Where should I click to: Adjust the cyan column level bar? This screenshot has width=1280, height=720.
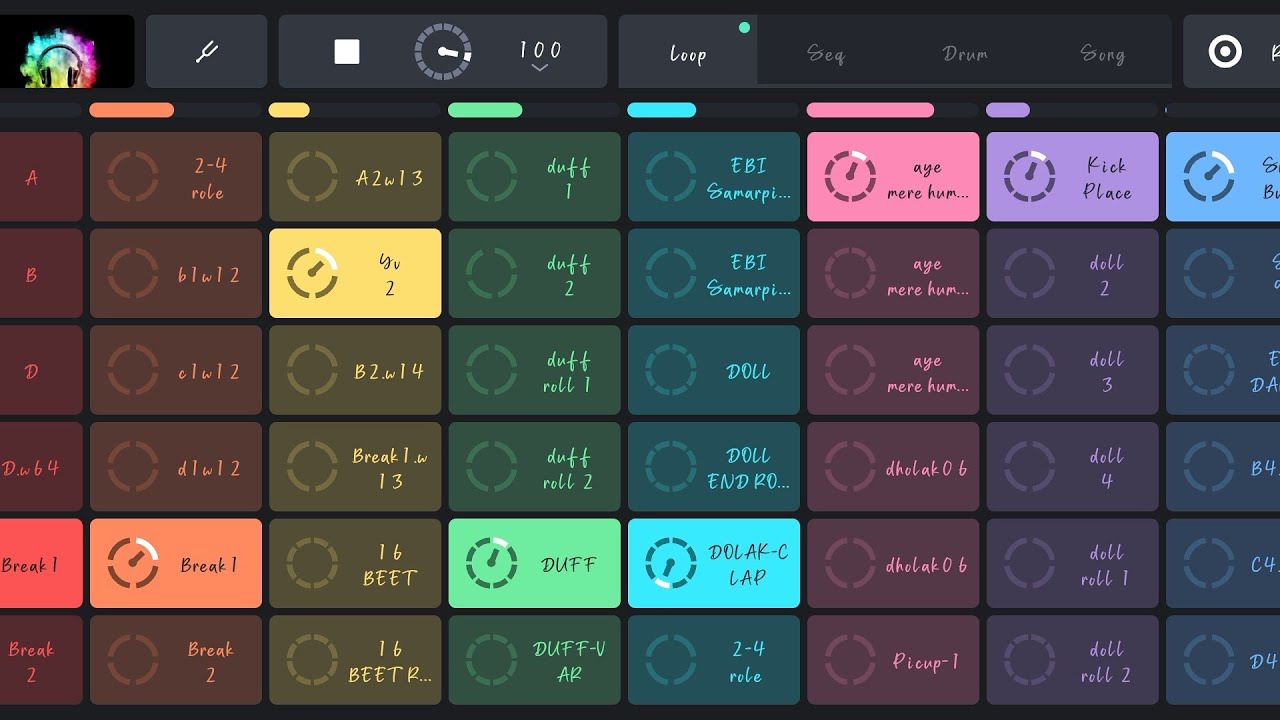pos(714,110)
